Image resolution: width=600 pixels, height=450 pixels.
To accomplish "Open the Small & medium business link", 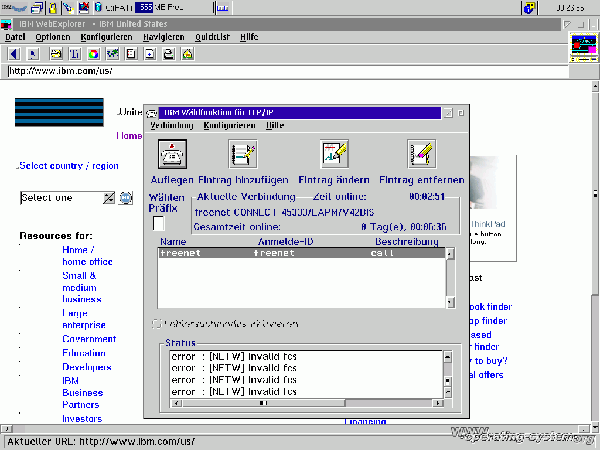I will [82, 287].
